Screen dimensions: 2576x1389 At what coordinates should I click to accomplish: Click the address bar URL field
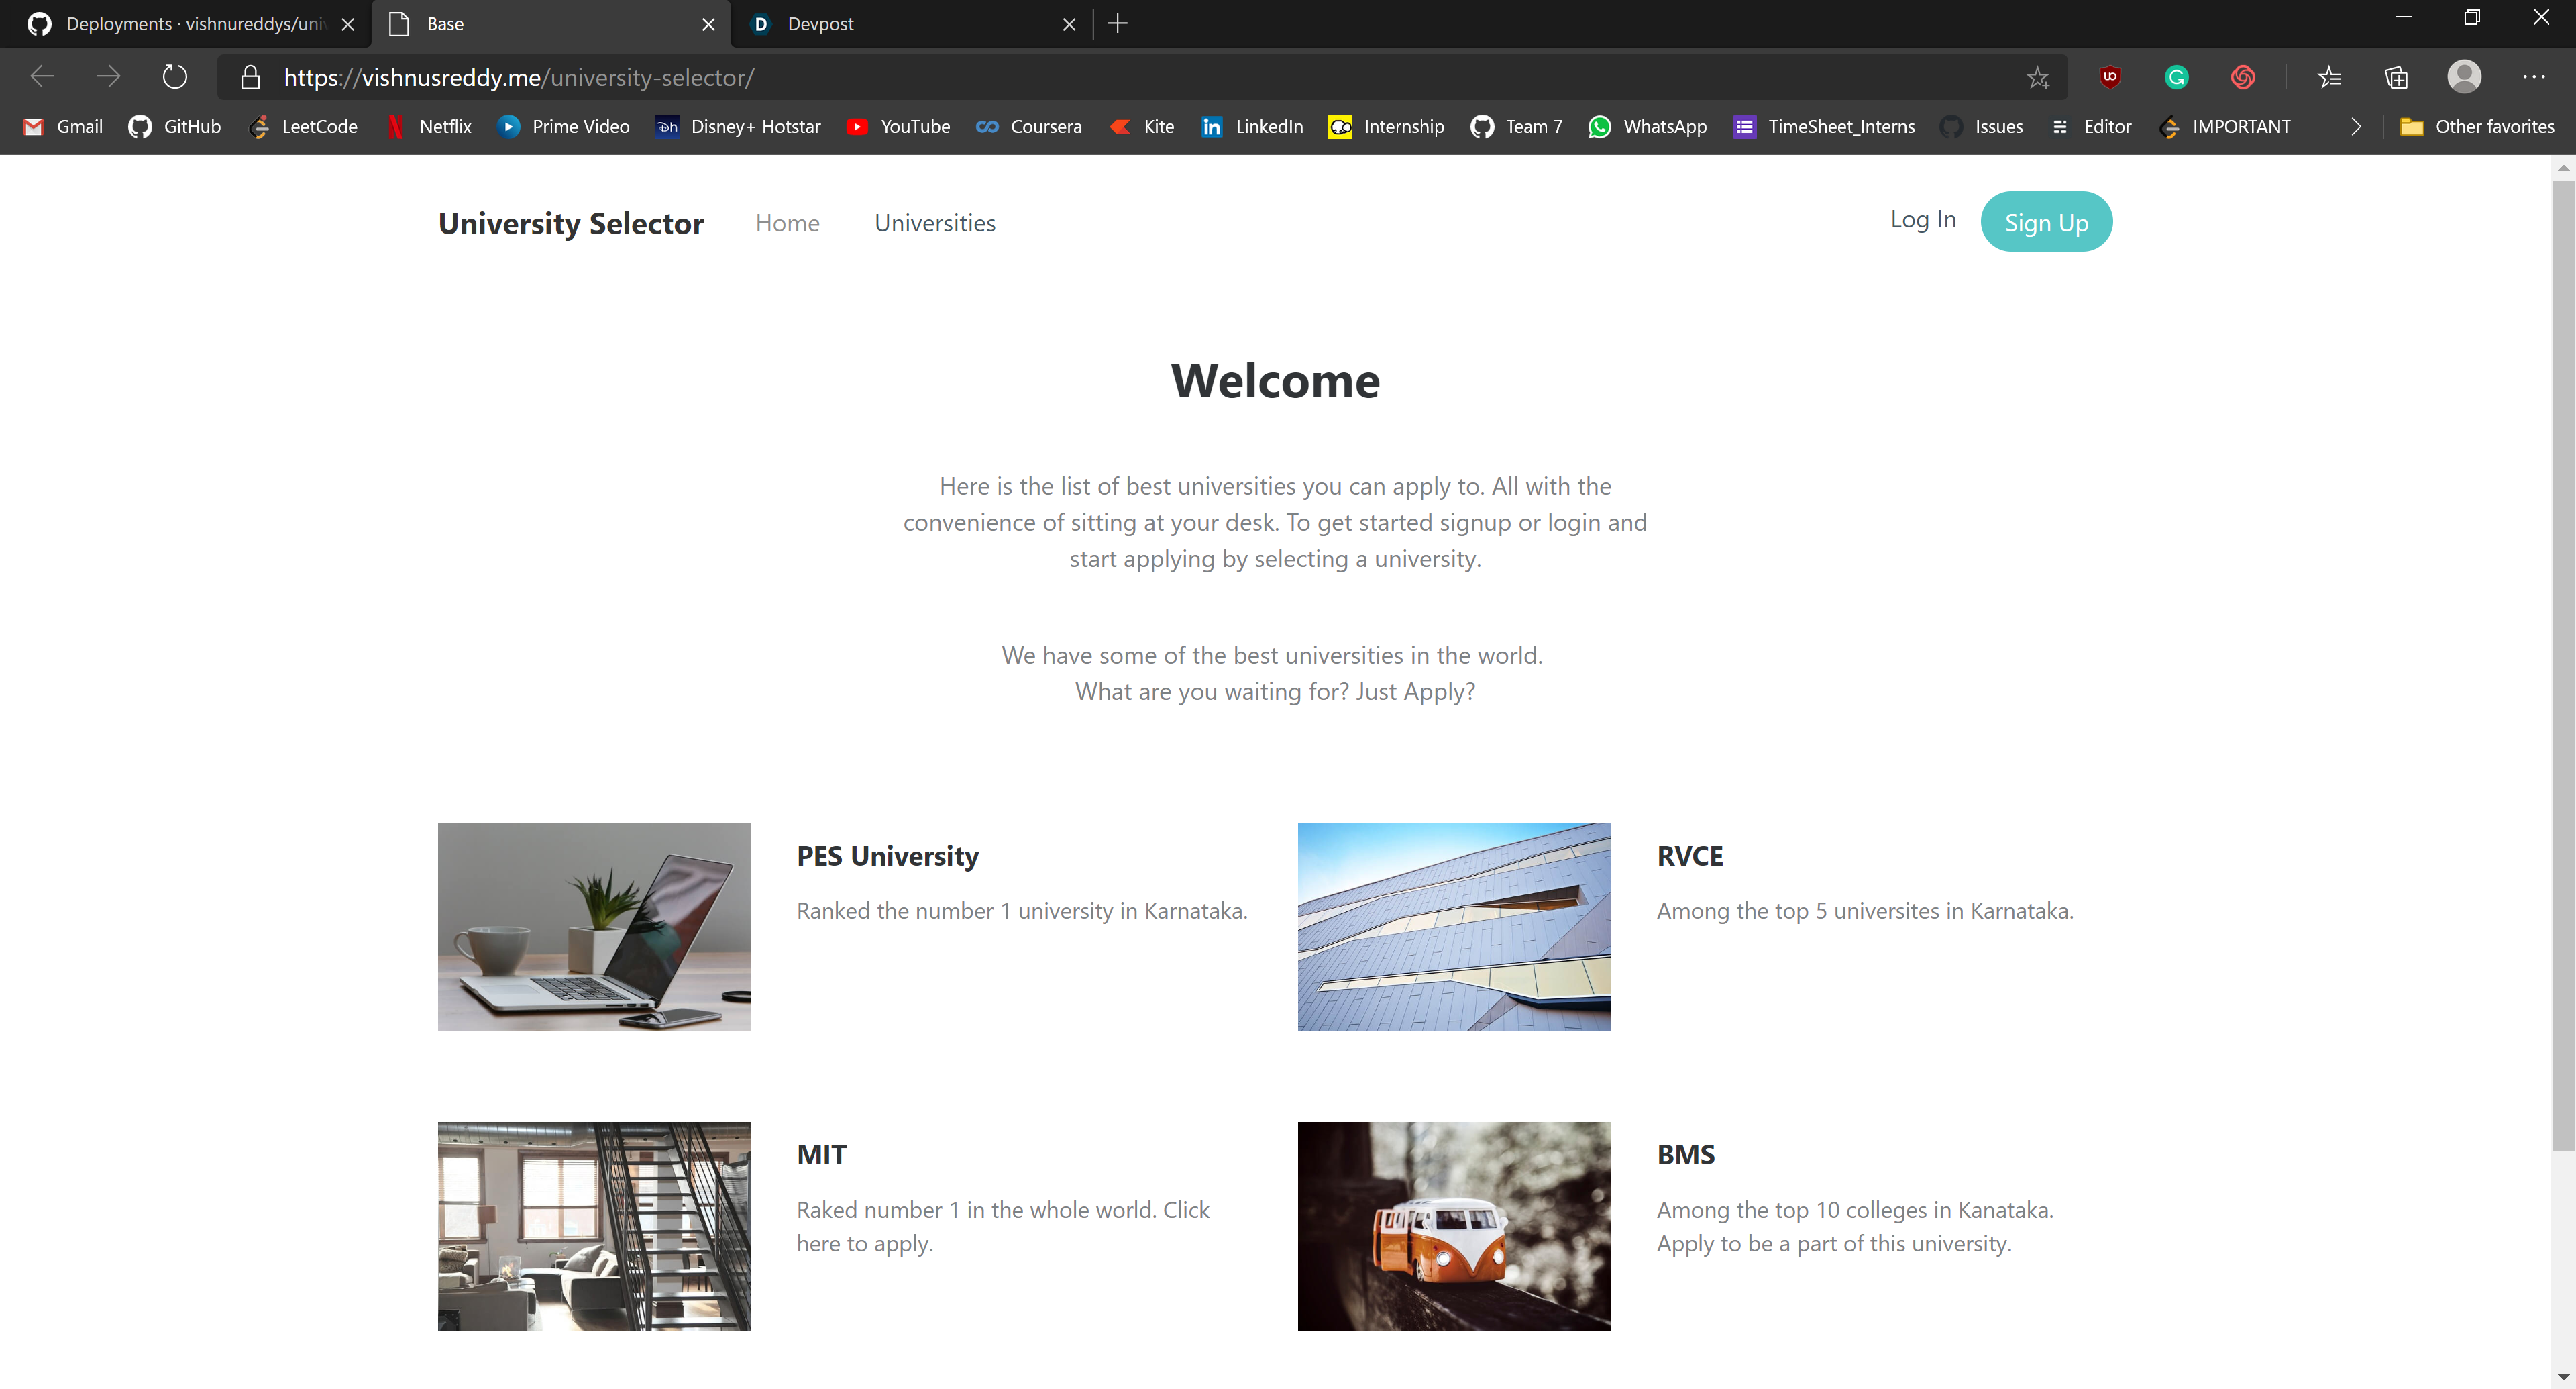1100,77
